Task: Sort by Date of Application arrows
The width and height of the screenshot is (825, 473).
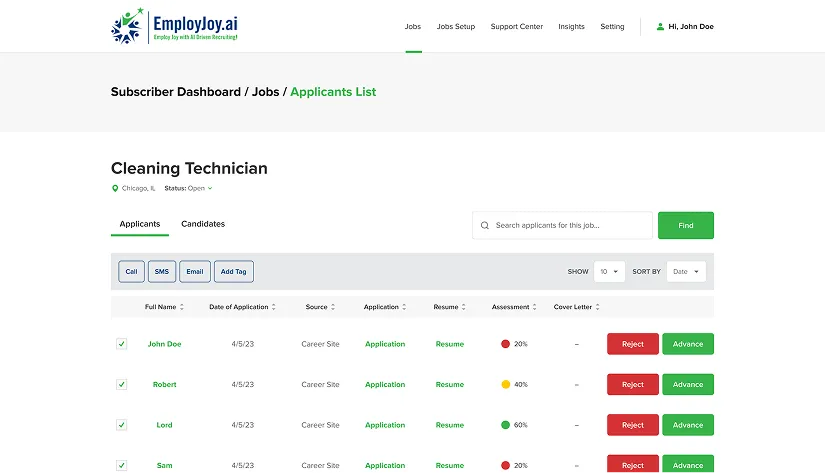Action: click(x=274, y=307)
